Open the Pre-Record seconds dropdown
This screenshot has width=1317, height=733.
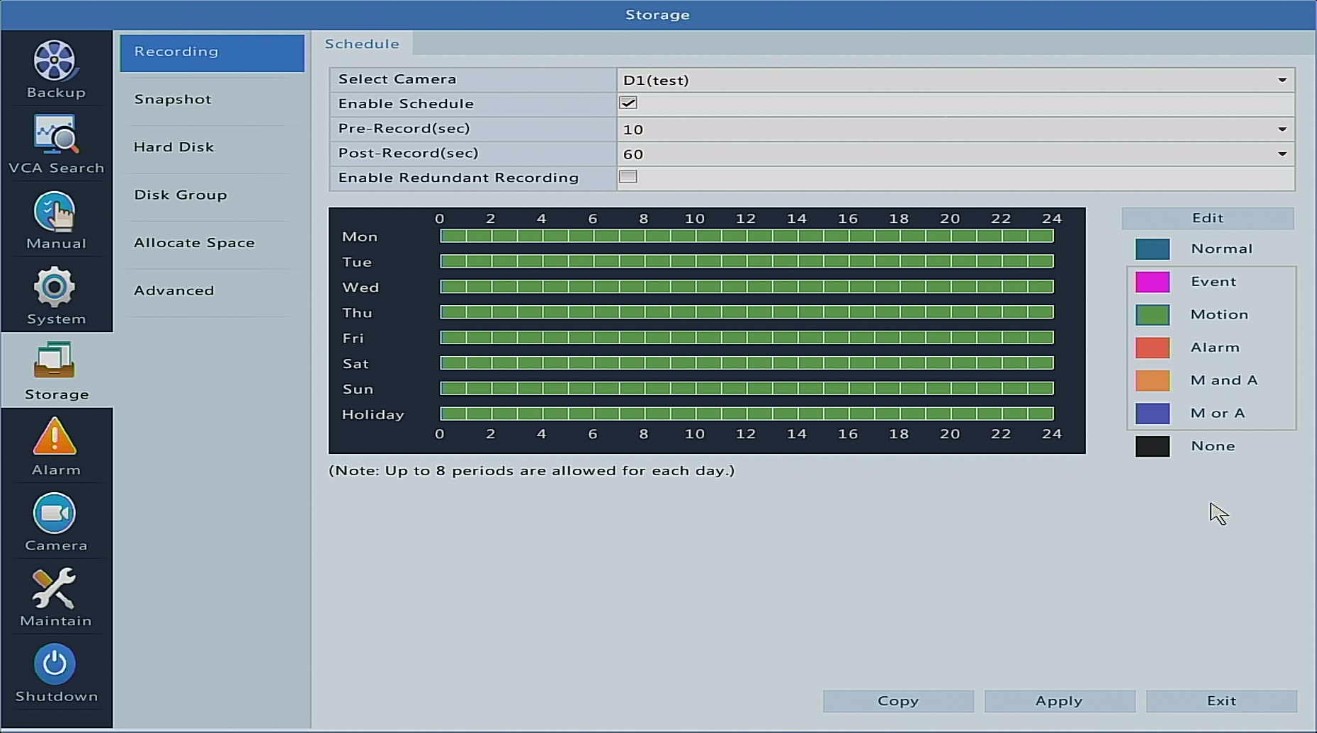click(1281, 129)
